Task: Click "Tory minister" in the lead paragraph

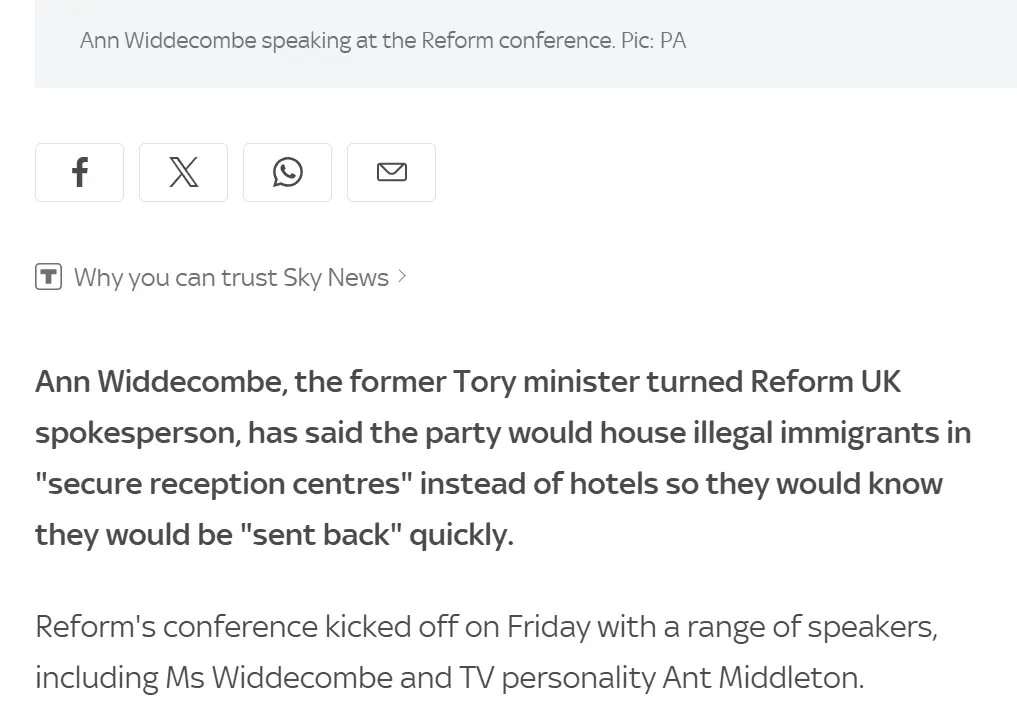Action: 545,381
